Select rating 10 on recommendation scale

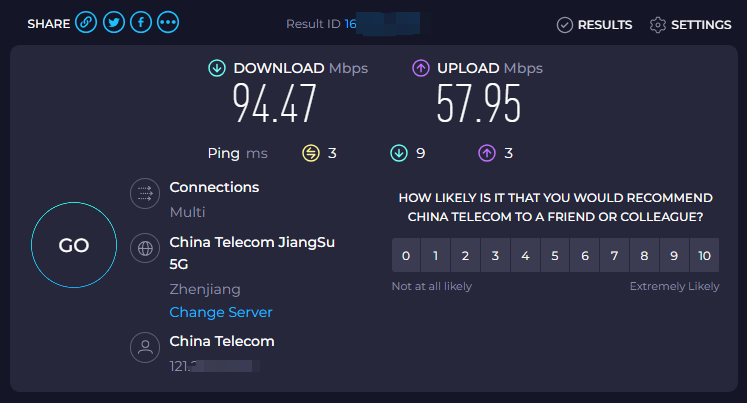[x=704, y=256]
